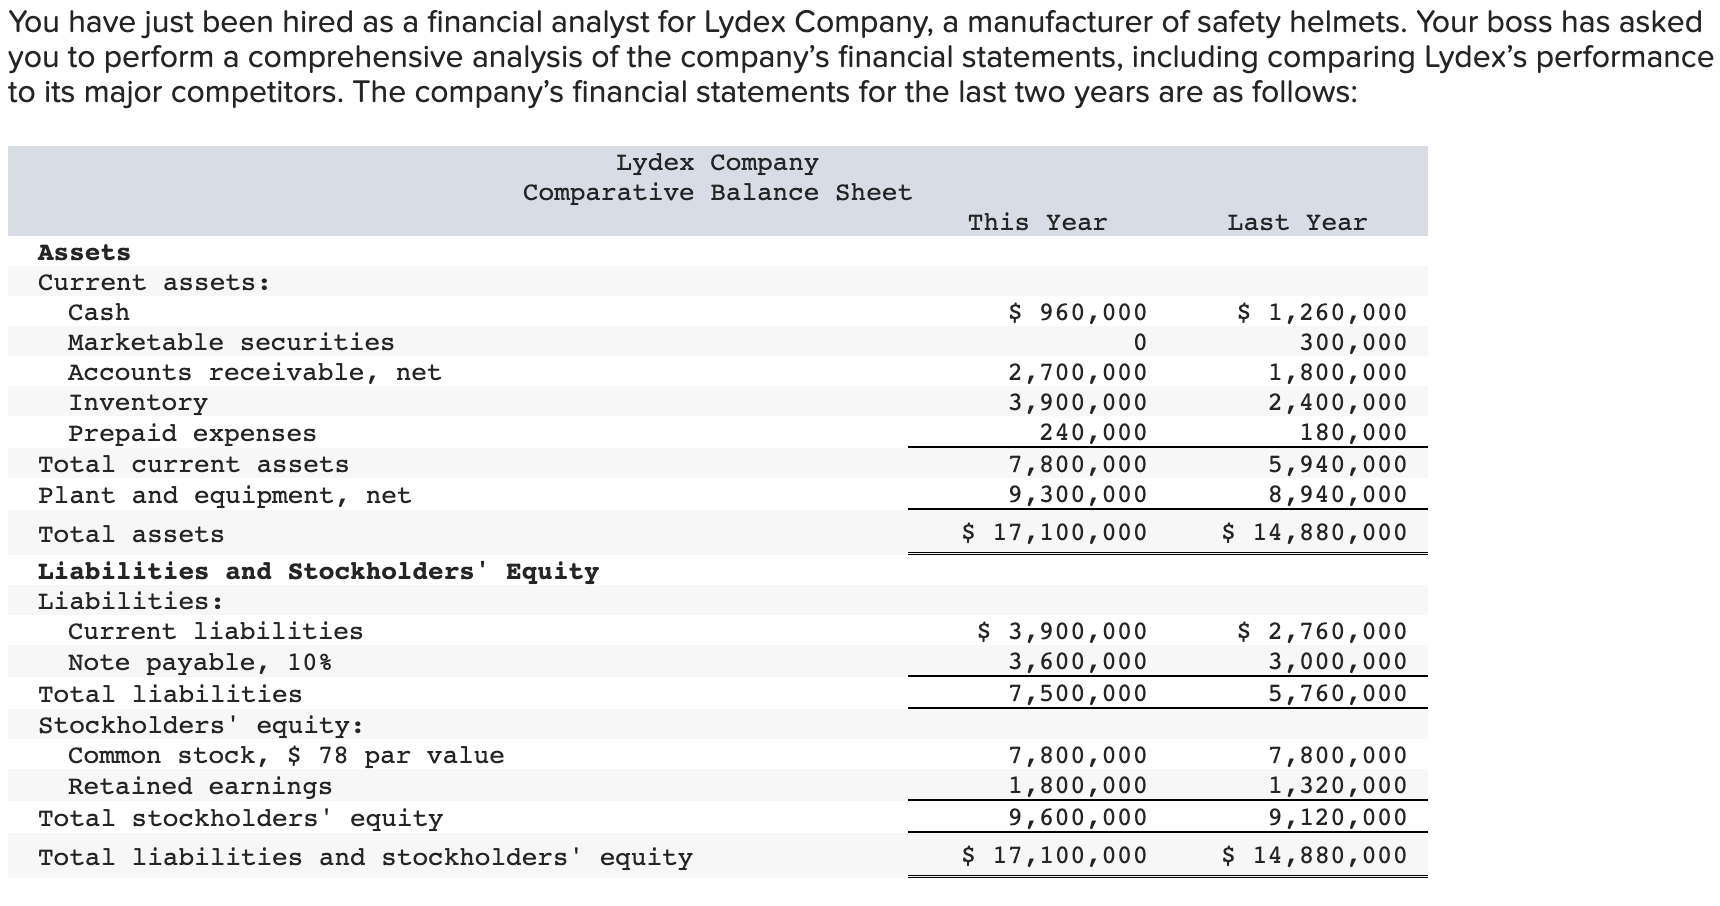Image resolution: width=1720 pixels, height=906 pixels.
Task: Click Marketable securities last year 300,000
Action: (1352, 343)
